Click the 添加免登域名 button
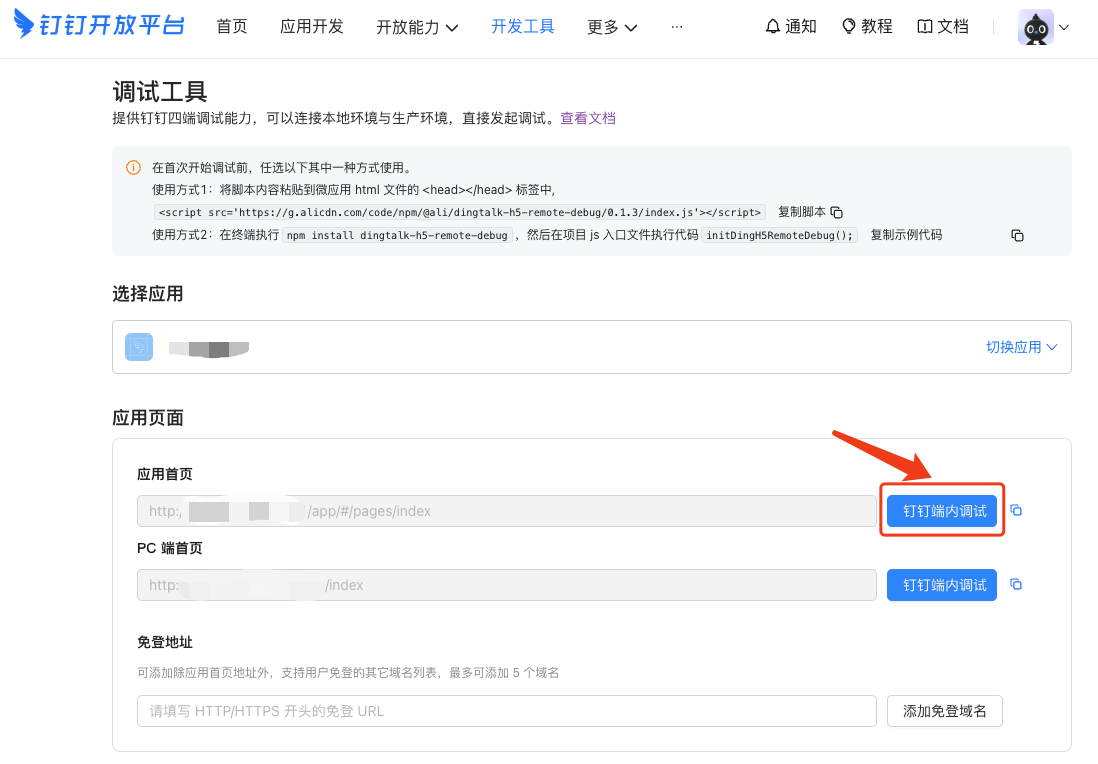The image size is (1098, 764). coord(945,711)
